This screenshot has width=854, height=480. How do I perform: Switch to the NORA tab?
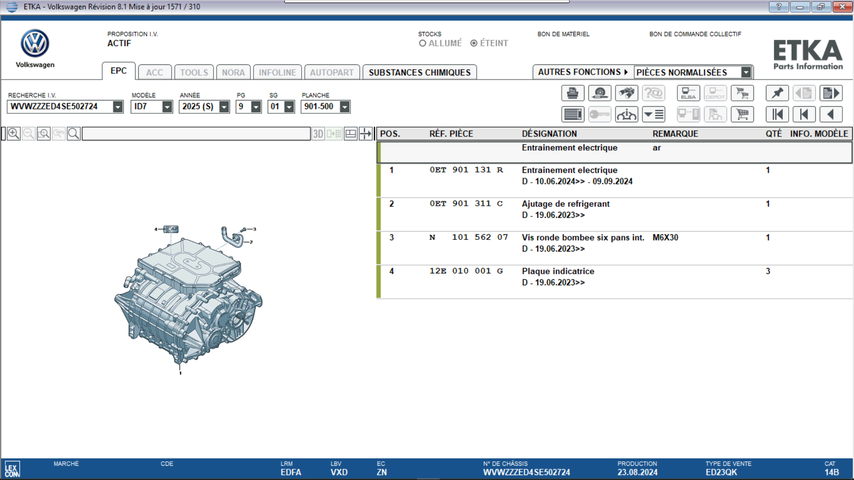[233, 72]
